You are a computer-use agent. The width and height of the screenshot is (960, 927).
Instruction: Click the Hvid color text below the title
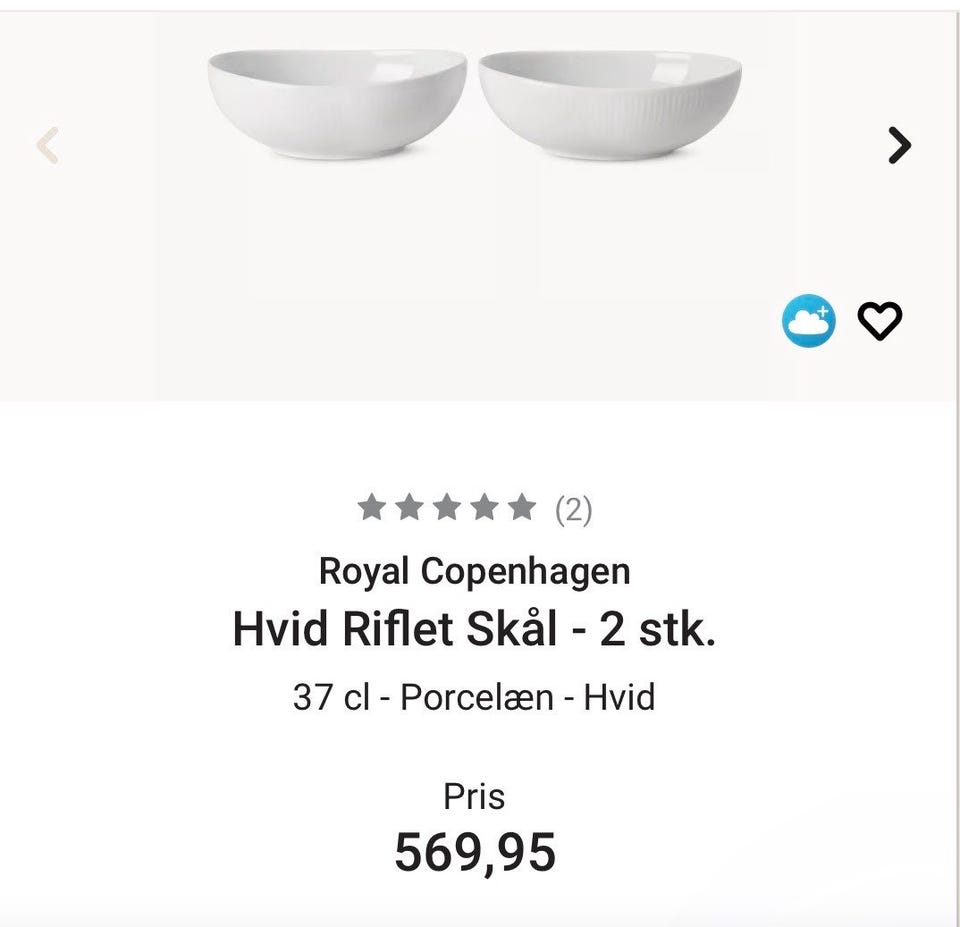pos(619,696)
